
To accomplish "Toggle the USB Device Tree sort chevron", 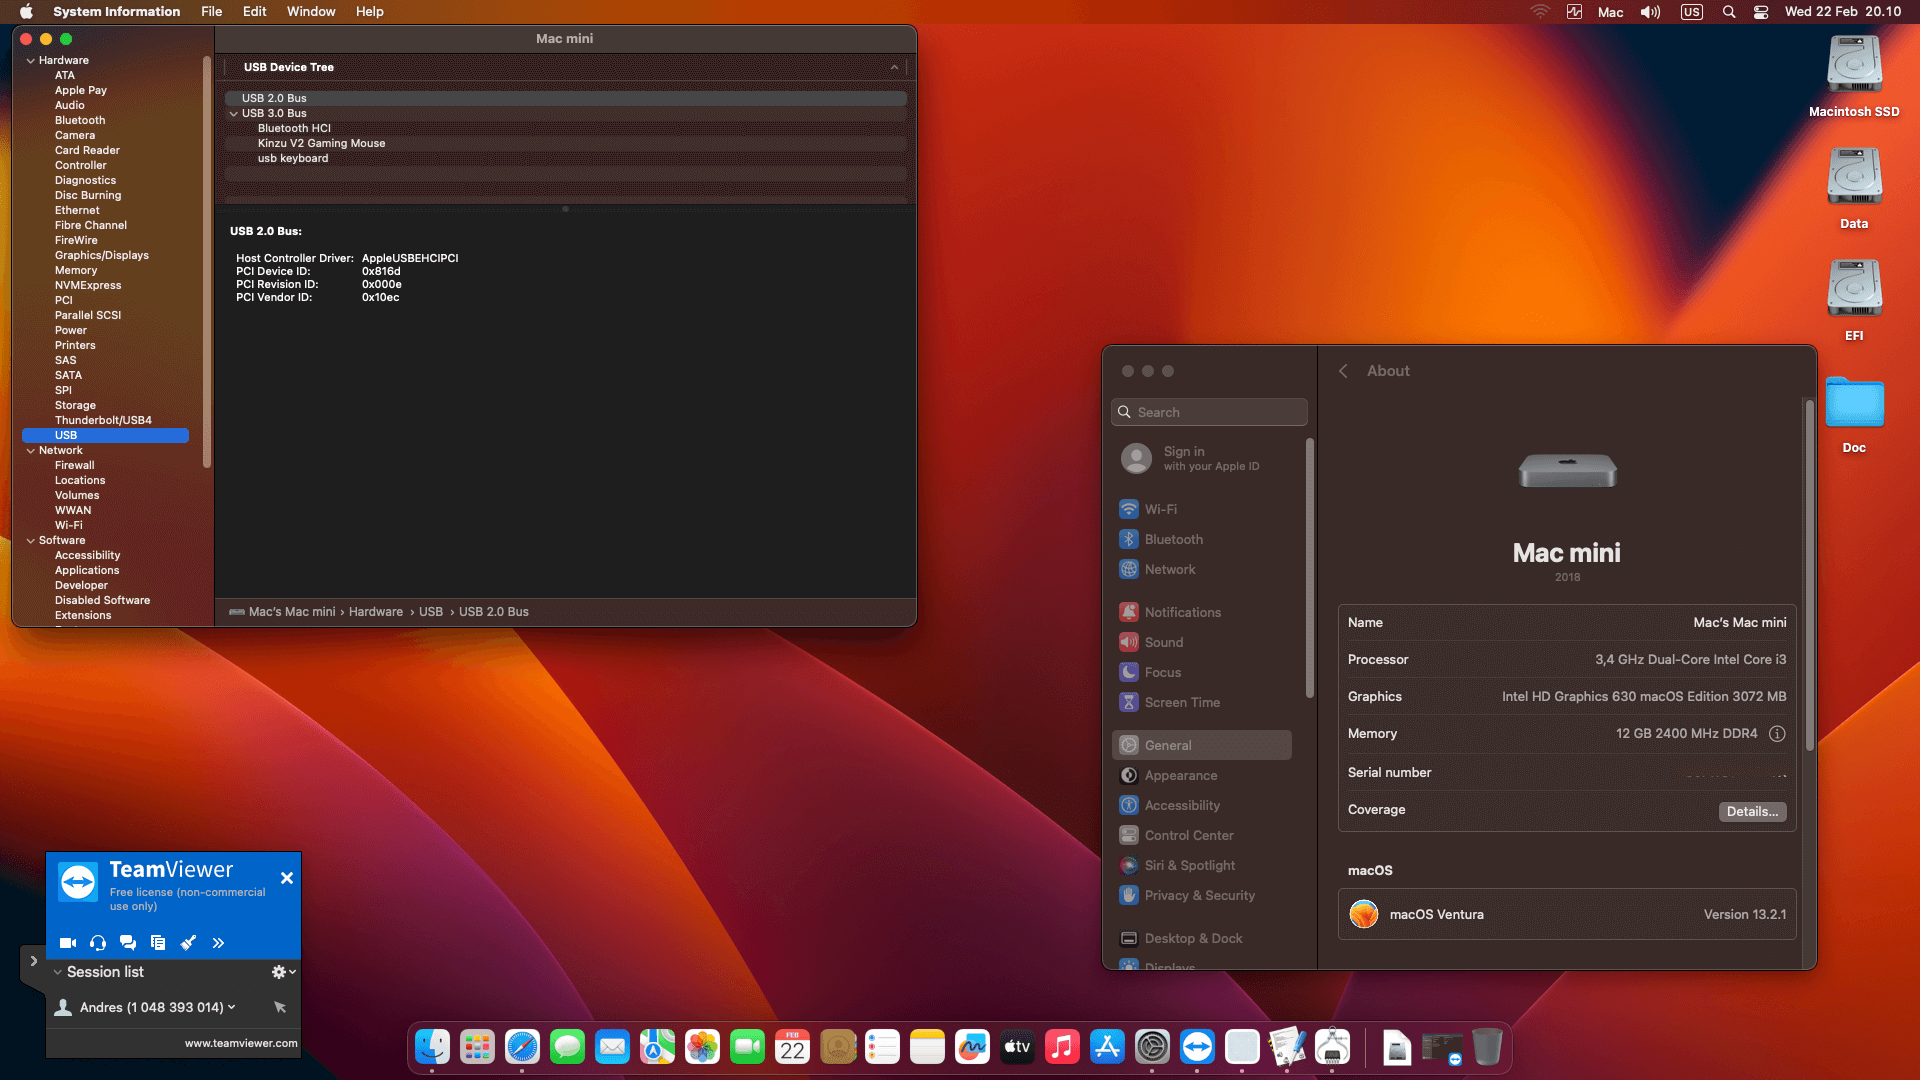I will 894,68.
